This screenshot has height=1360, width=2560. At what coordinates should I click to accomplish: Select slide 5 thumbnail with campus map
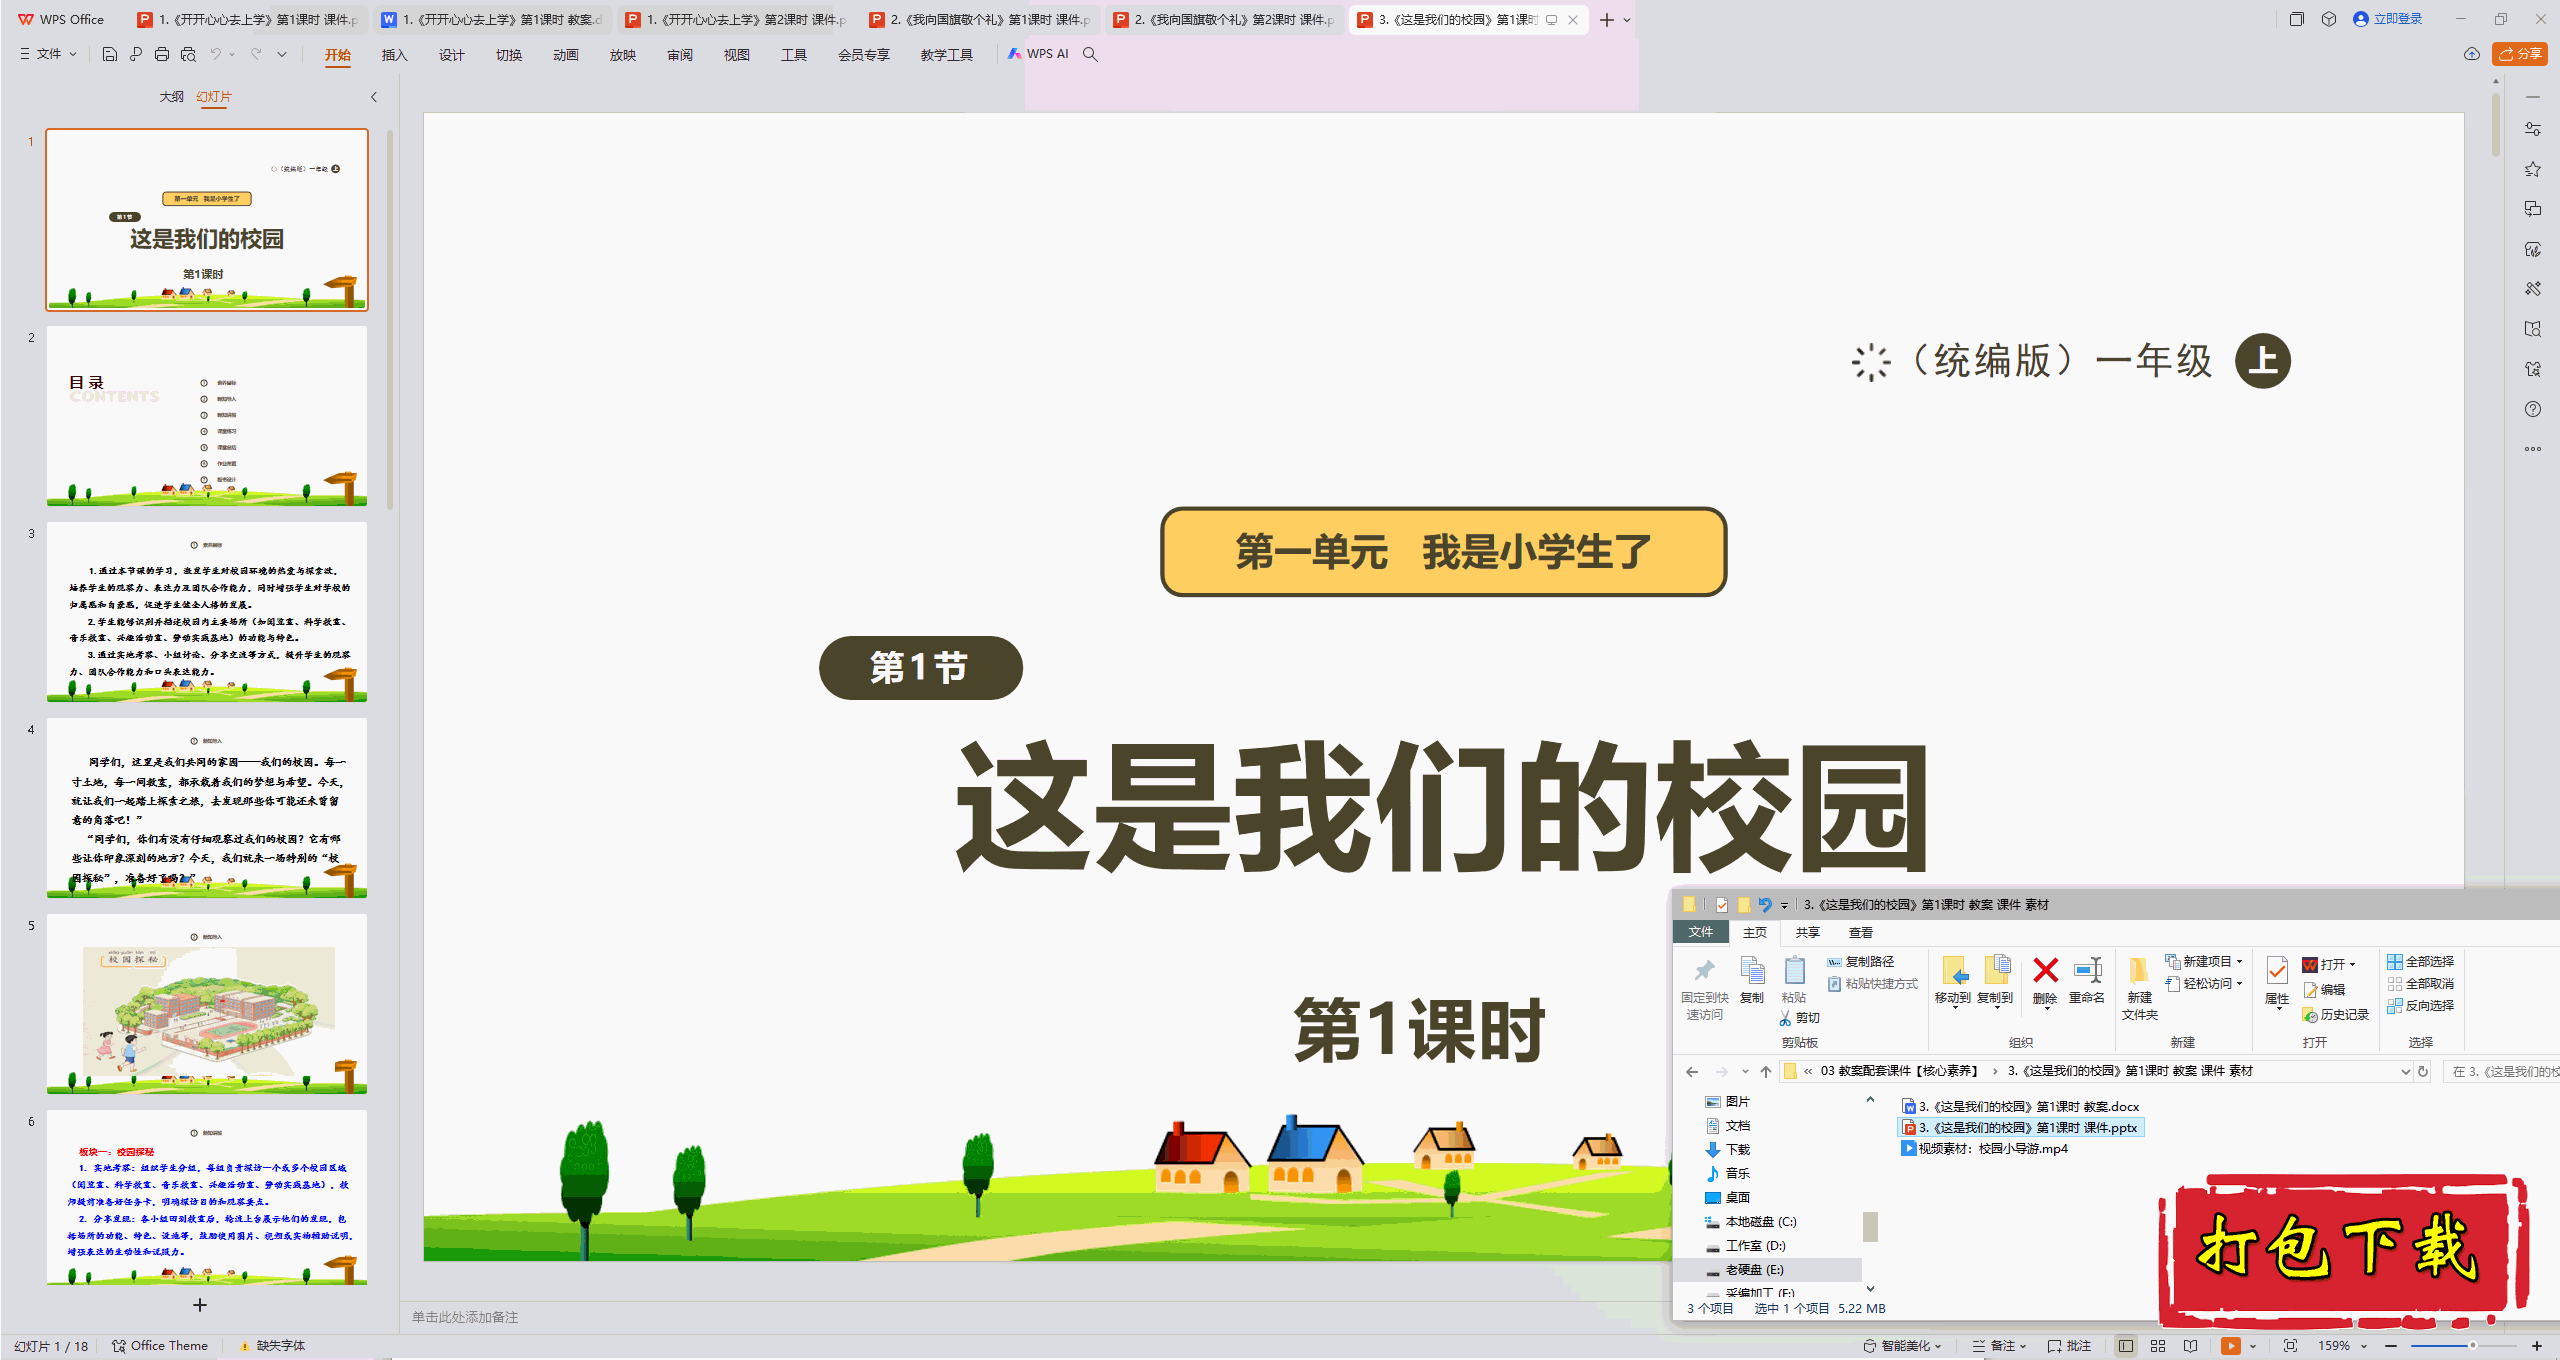207,1004
